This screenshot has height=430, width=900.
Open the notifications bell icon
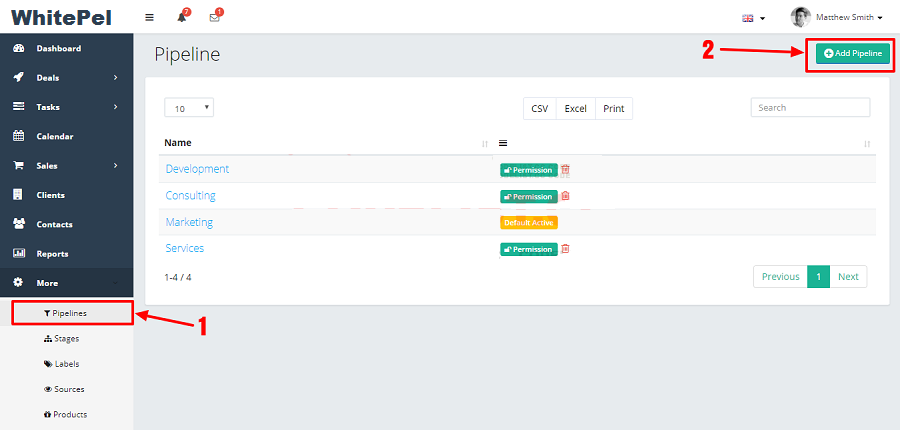pos(182,17)
